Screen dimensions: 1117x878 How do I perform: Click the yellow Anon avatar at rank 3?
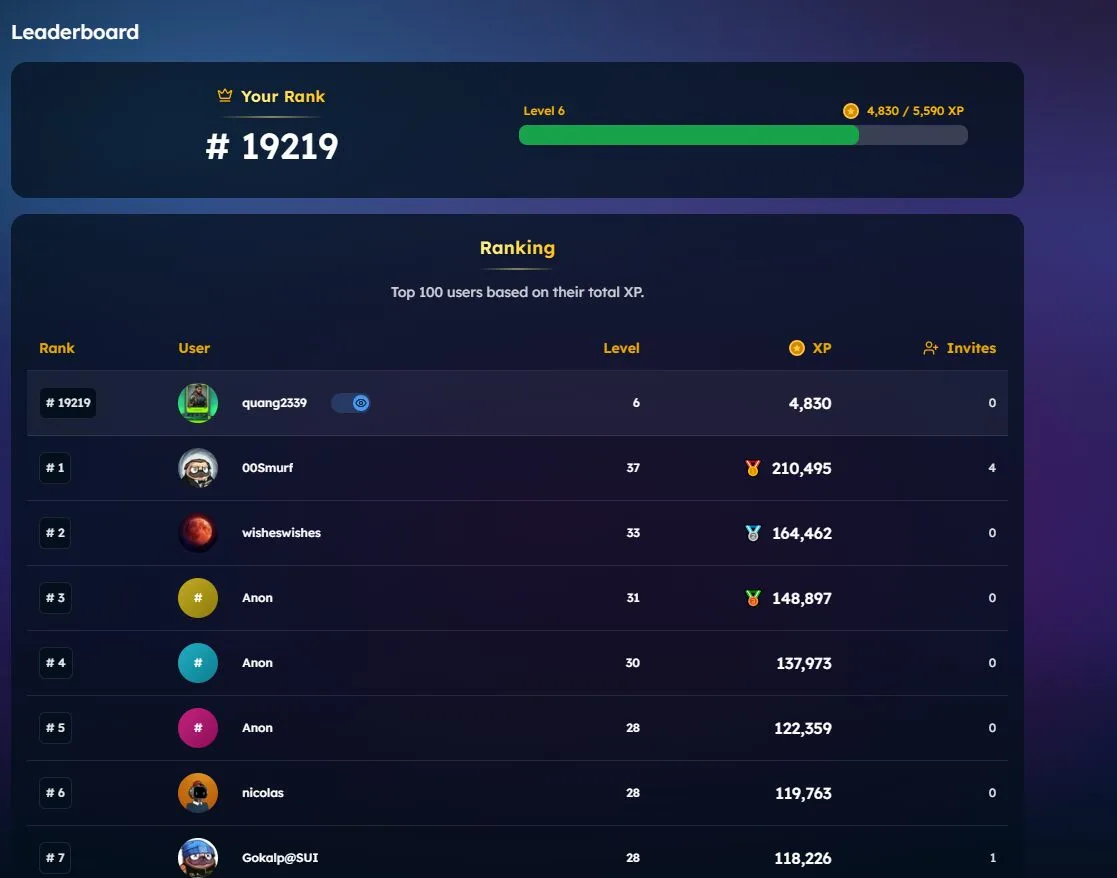[197, 598]
